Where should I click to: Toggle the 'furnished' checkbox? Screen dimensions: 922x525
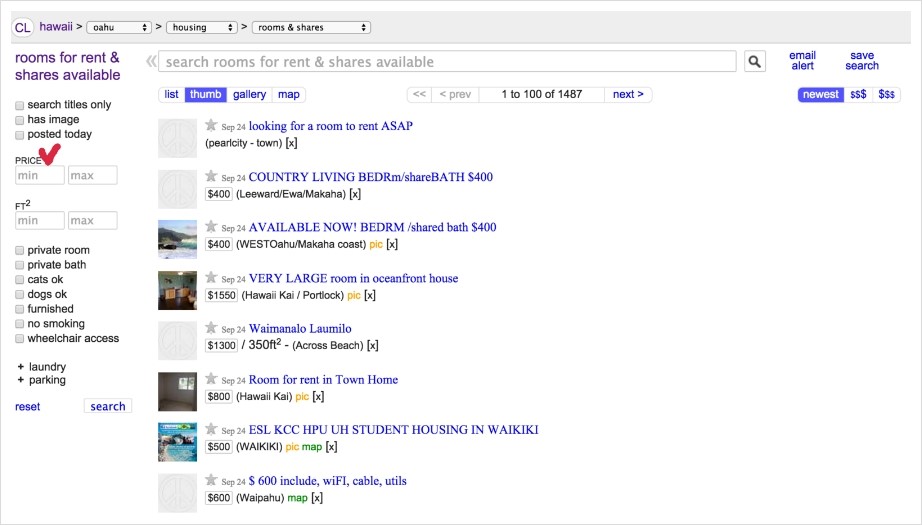(x=20, y=309)
